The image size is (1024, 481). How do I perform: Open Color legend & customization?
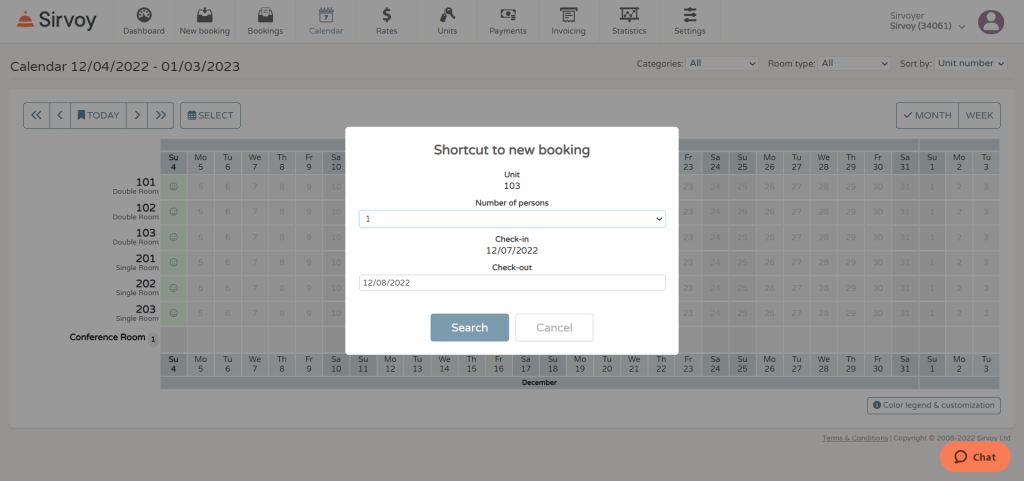pyautogui.click(x=933, y=405)
